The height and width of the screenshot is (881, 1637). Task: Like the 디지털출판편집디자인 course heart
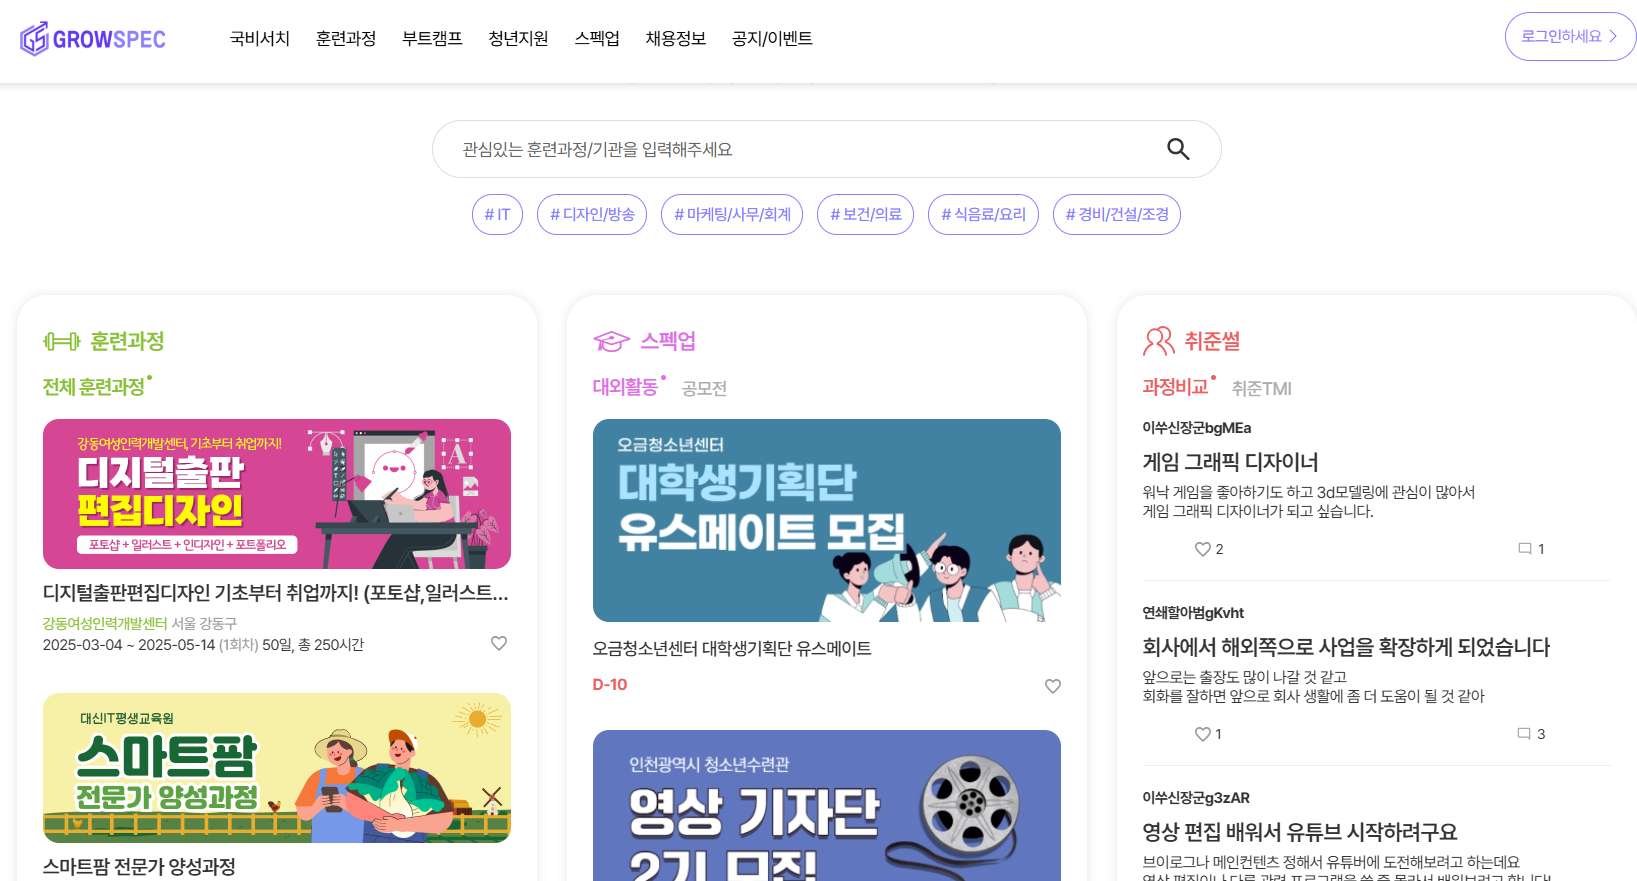pos(499,643)
